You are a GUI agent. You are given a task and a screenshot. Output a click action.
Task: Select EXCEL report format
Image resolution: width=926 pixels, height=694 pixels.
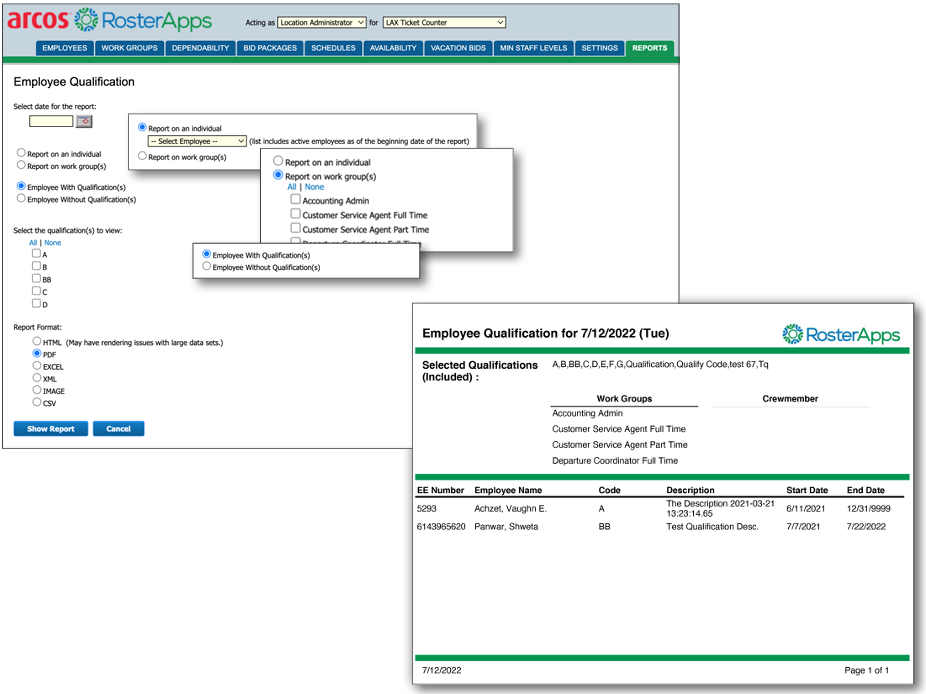tap(37, 366)
